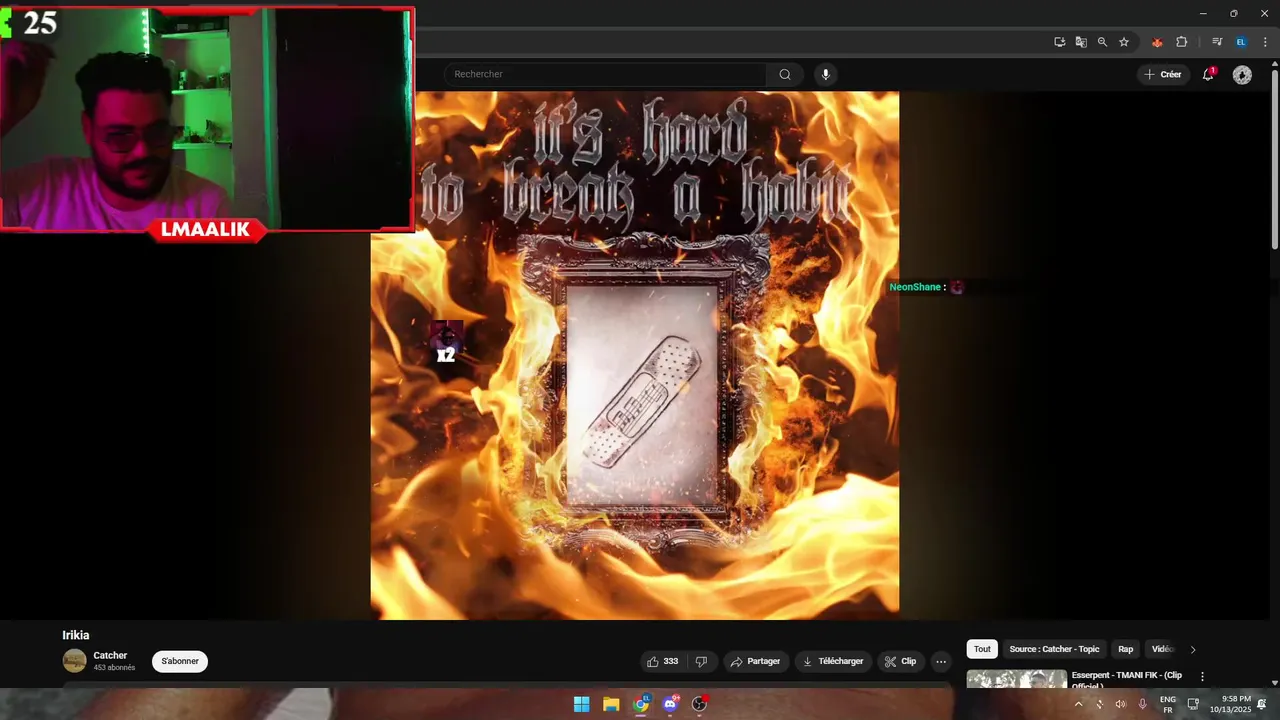
Task: Open the Windows Start button
Action: coord(581,704)
